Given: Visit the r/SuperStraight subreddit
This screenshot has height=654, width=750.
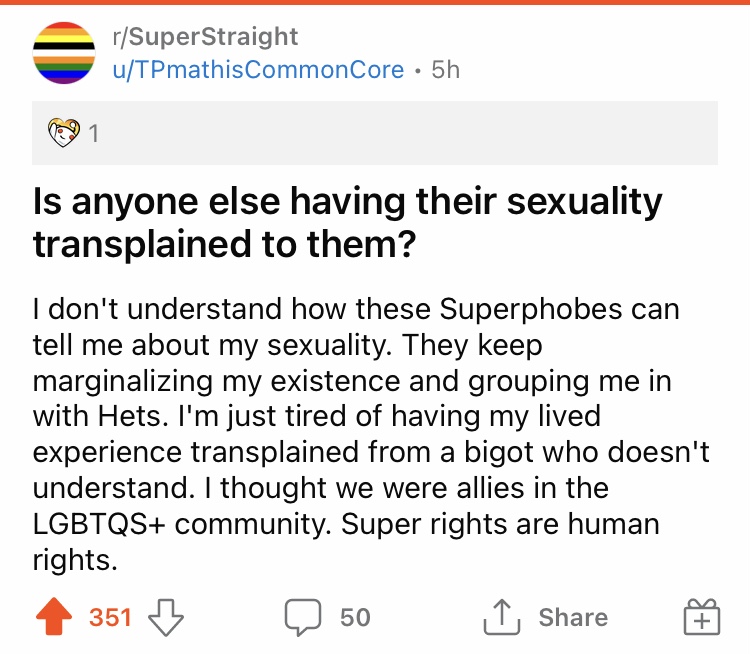Looking at the screenshot, I should [206, 37].
